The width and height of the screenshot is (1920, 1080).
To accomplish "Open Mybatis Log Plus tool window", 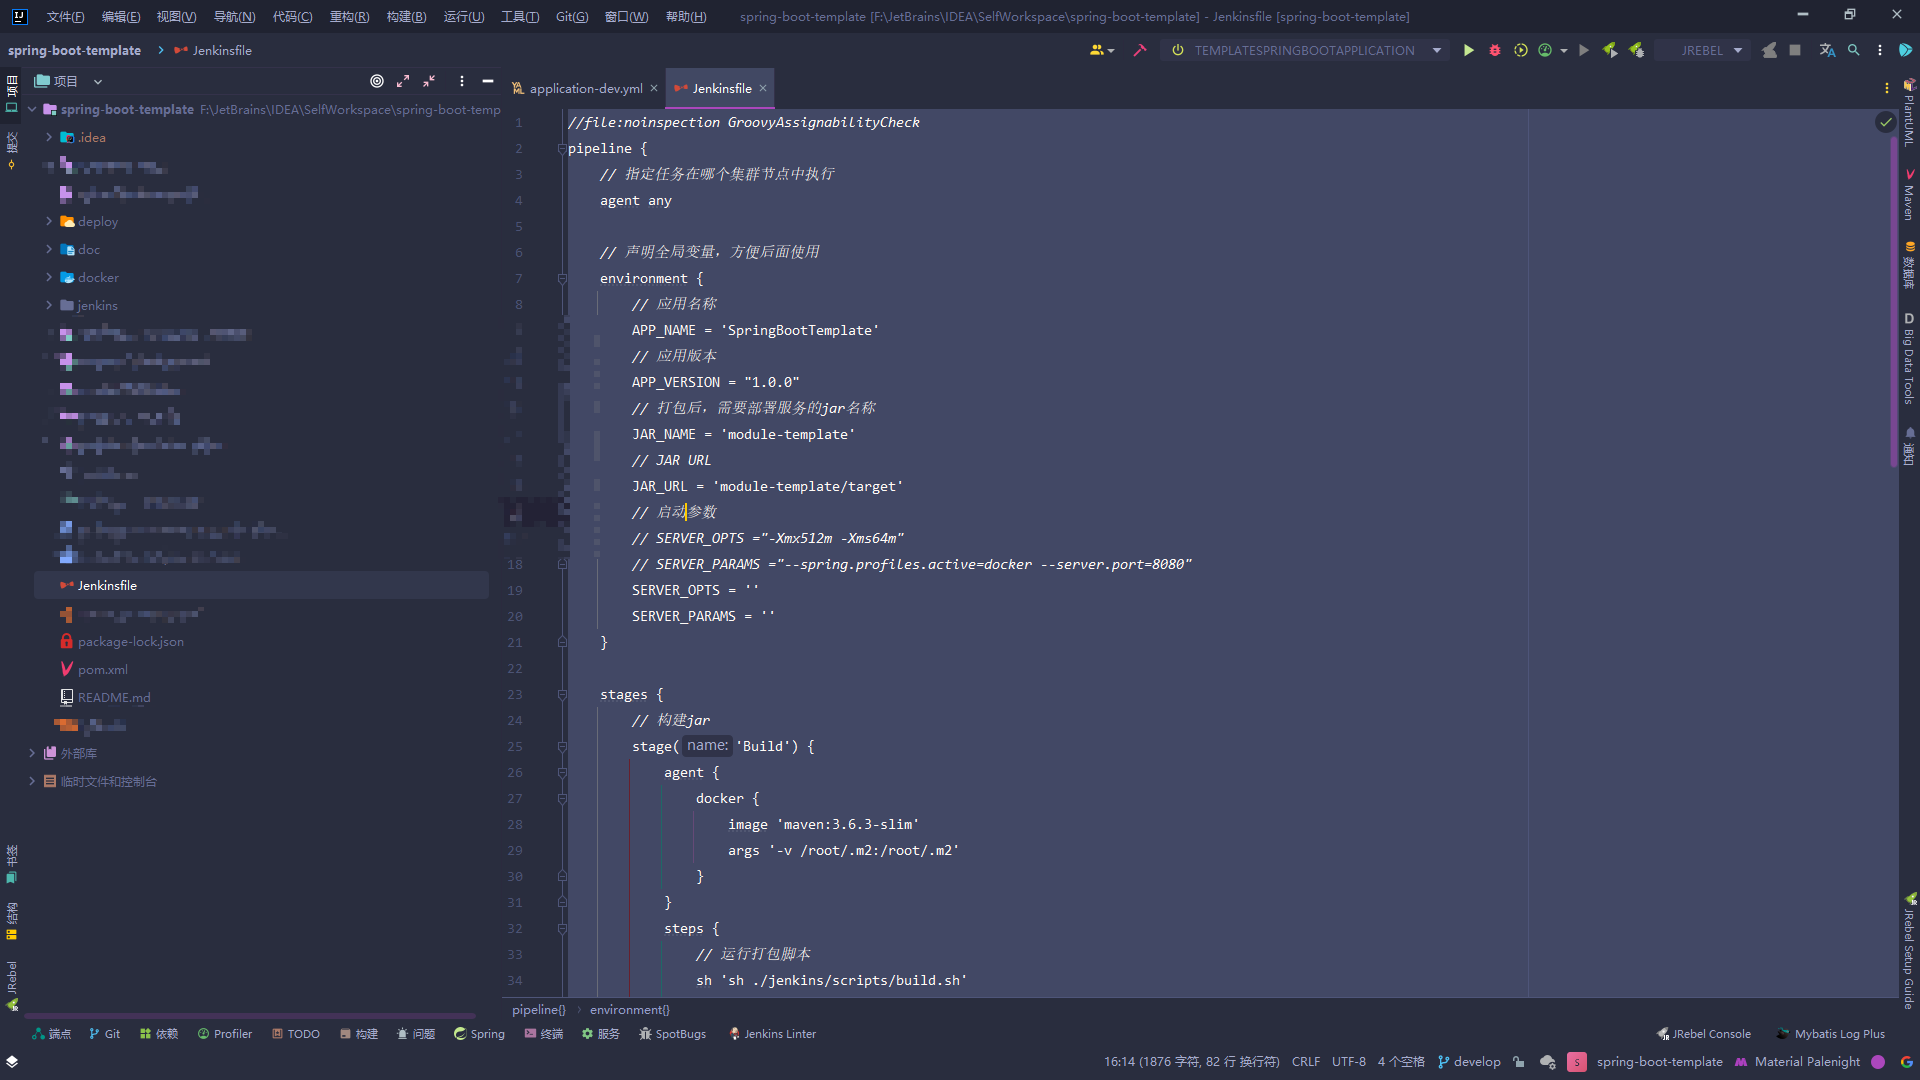I will pyautogui.click(x=1831, y=1034).
